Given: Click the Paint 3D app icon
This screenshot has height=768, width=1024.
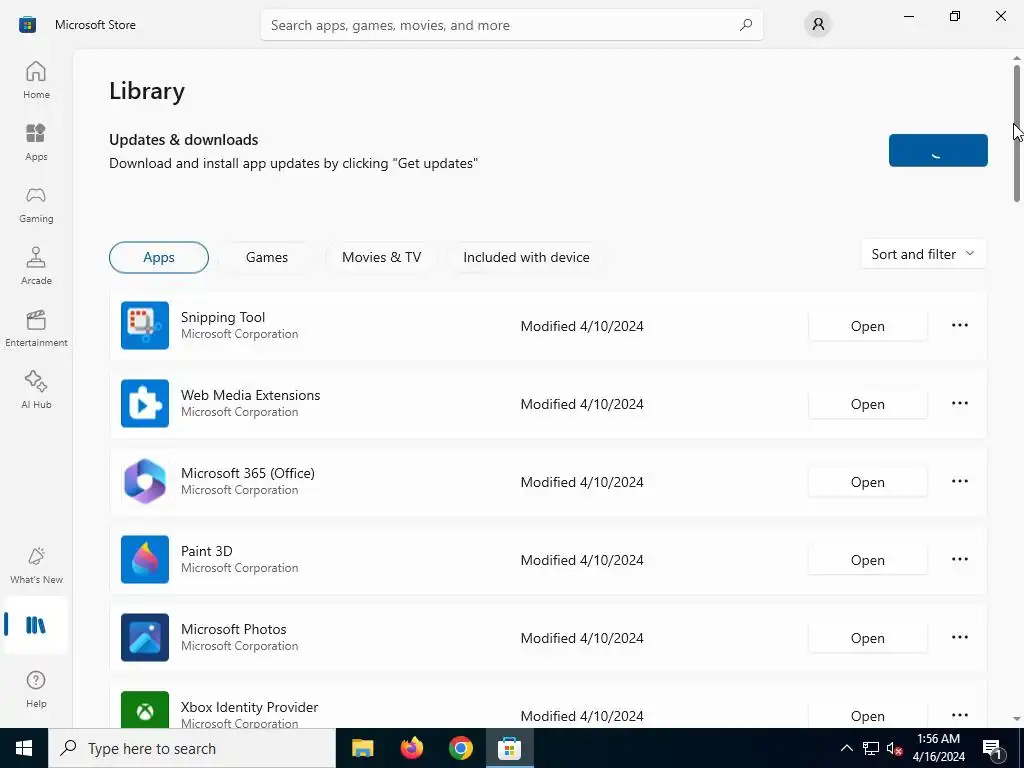Looking at the screenshot, I should pos(145,560).
